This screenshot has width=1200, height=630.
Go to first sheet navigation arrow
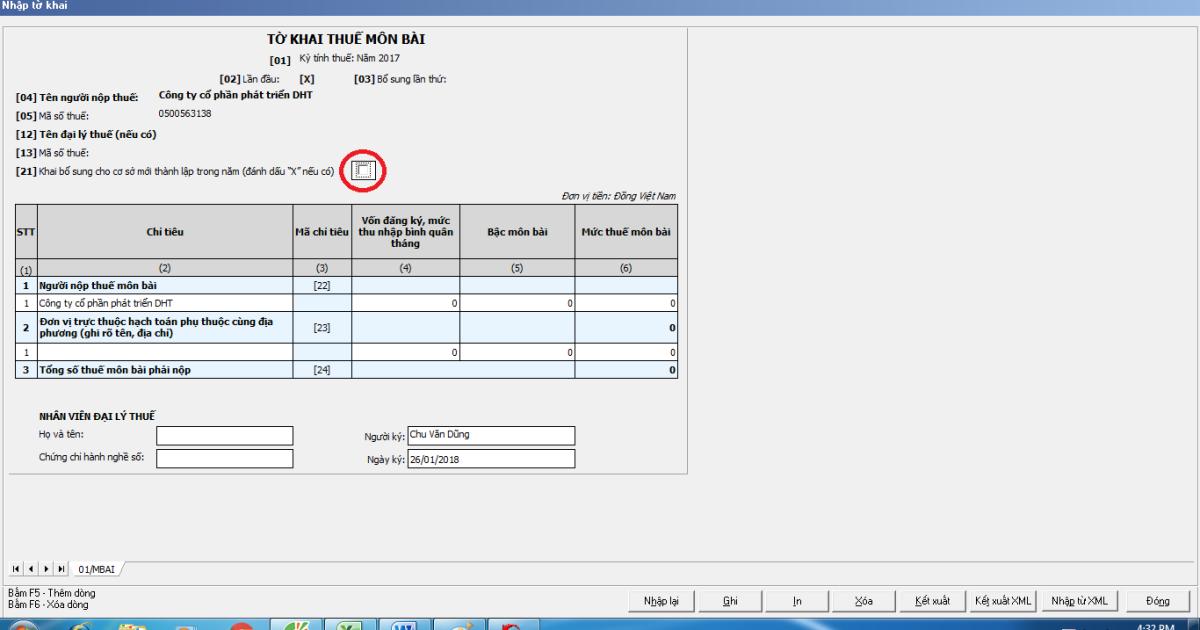click(x=15, y=569)
